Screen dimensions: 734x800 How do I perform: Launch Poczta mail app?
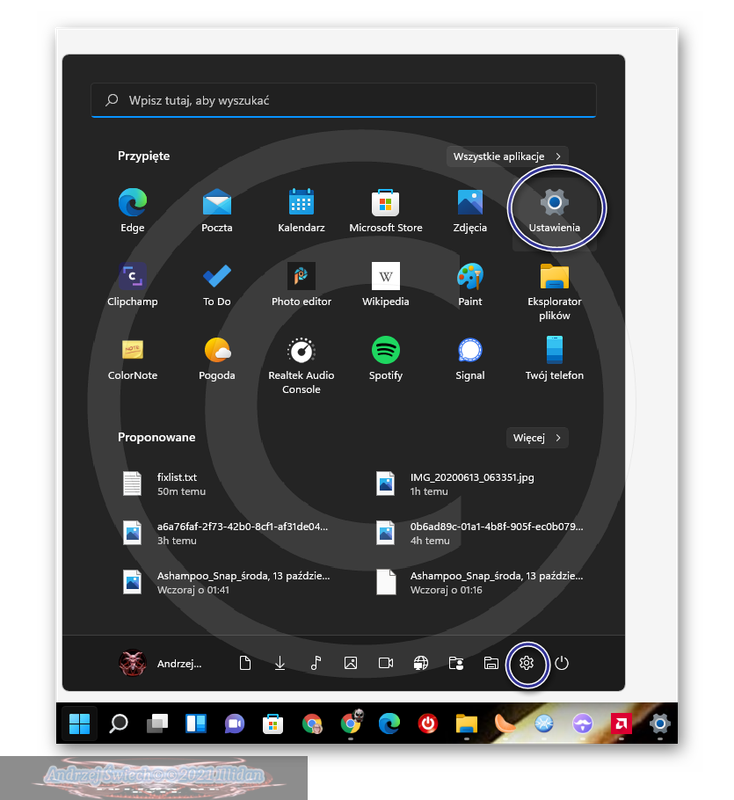click(217, 210)
